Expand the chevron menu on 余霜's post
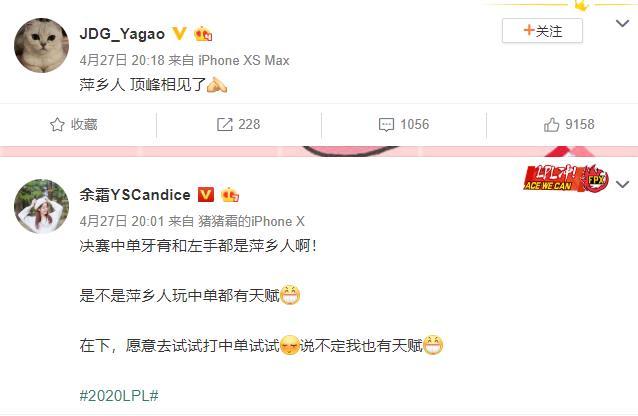Viewport: 638px width, 416px height. pyautogui.click(x=622, y=184)
